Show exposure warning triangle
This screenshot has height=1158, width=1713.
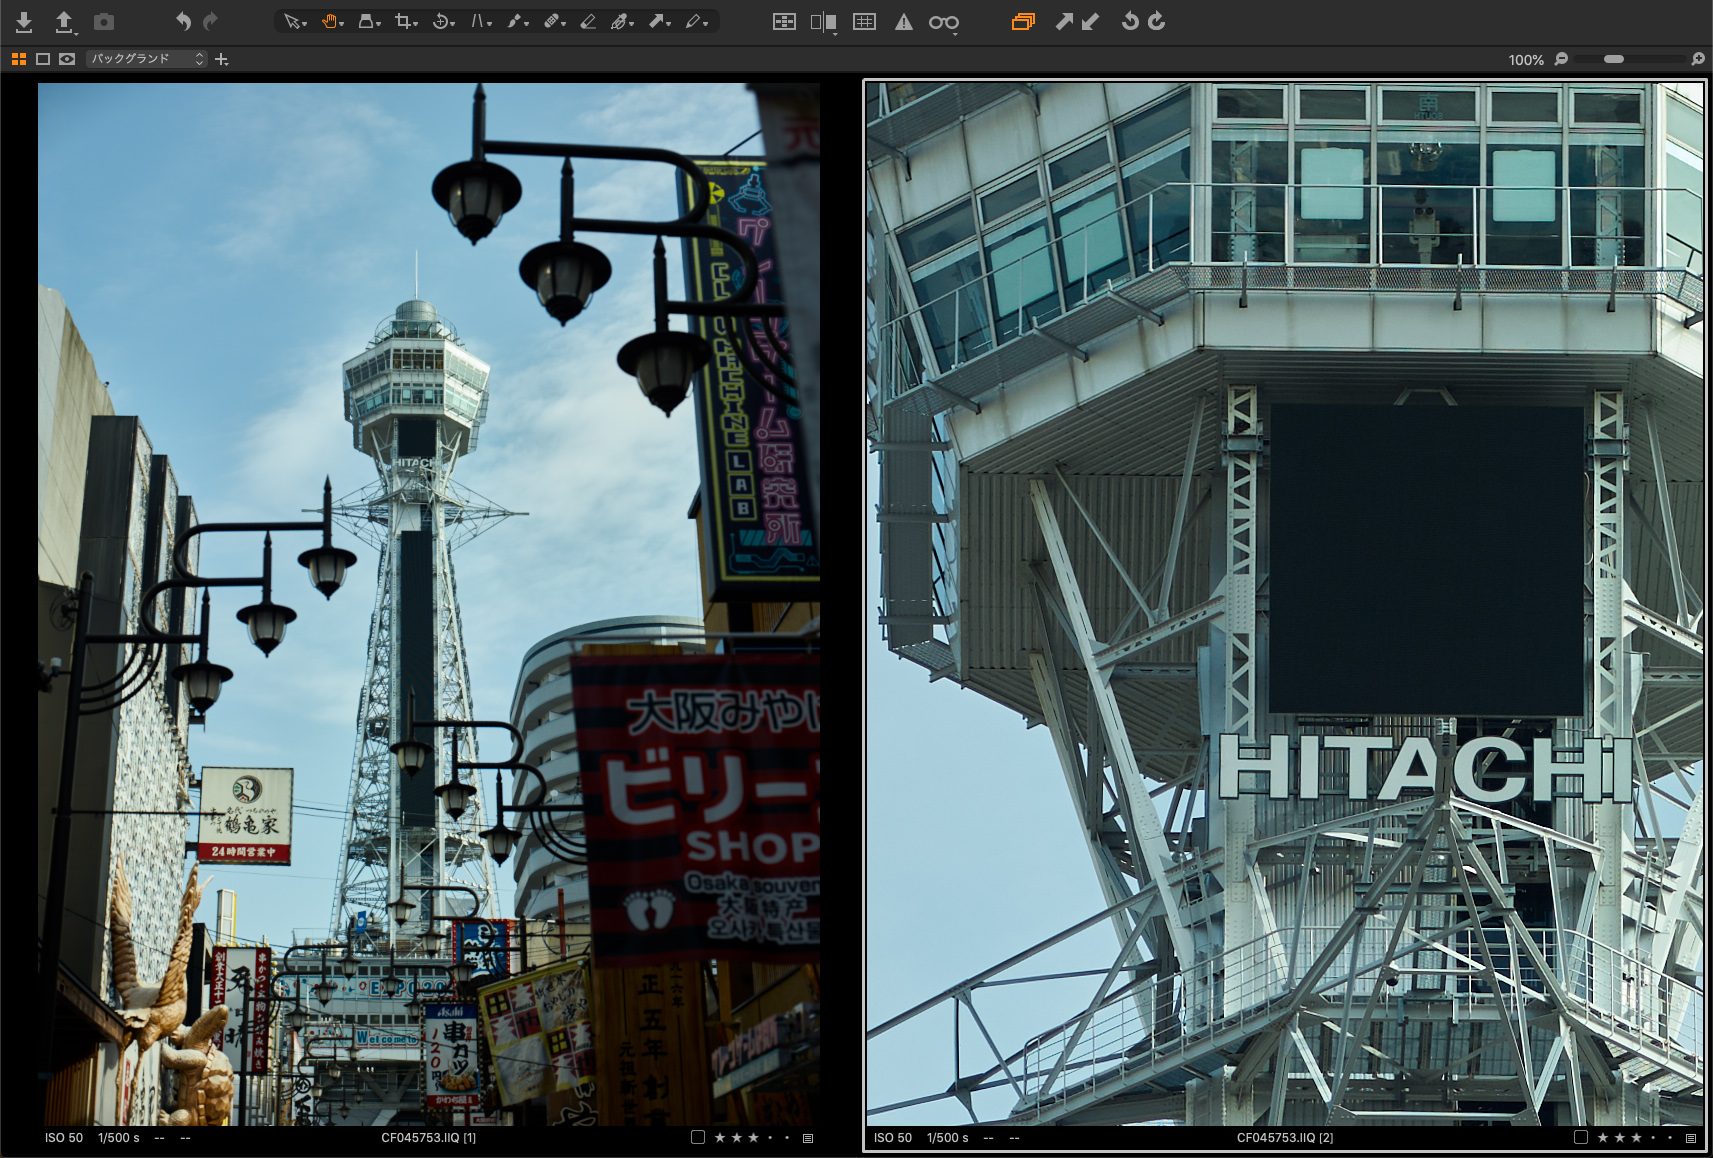pos(904,21)
